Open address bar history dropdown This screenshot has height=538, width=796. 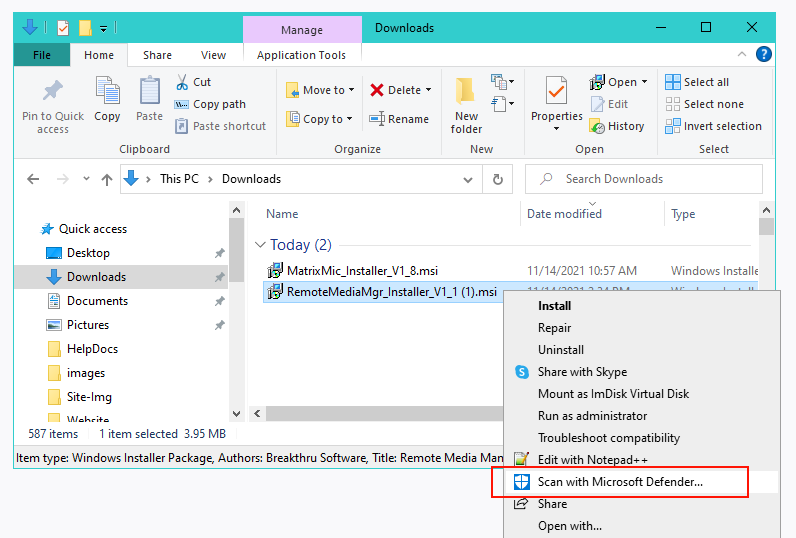click(468, 179)
